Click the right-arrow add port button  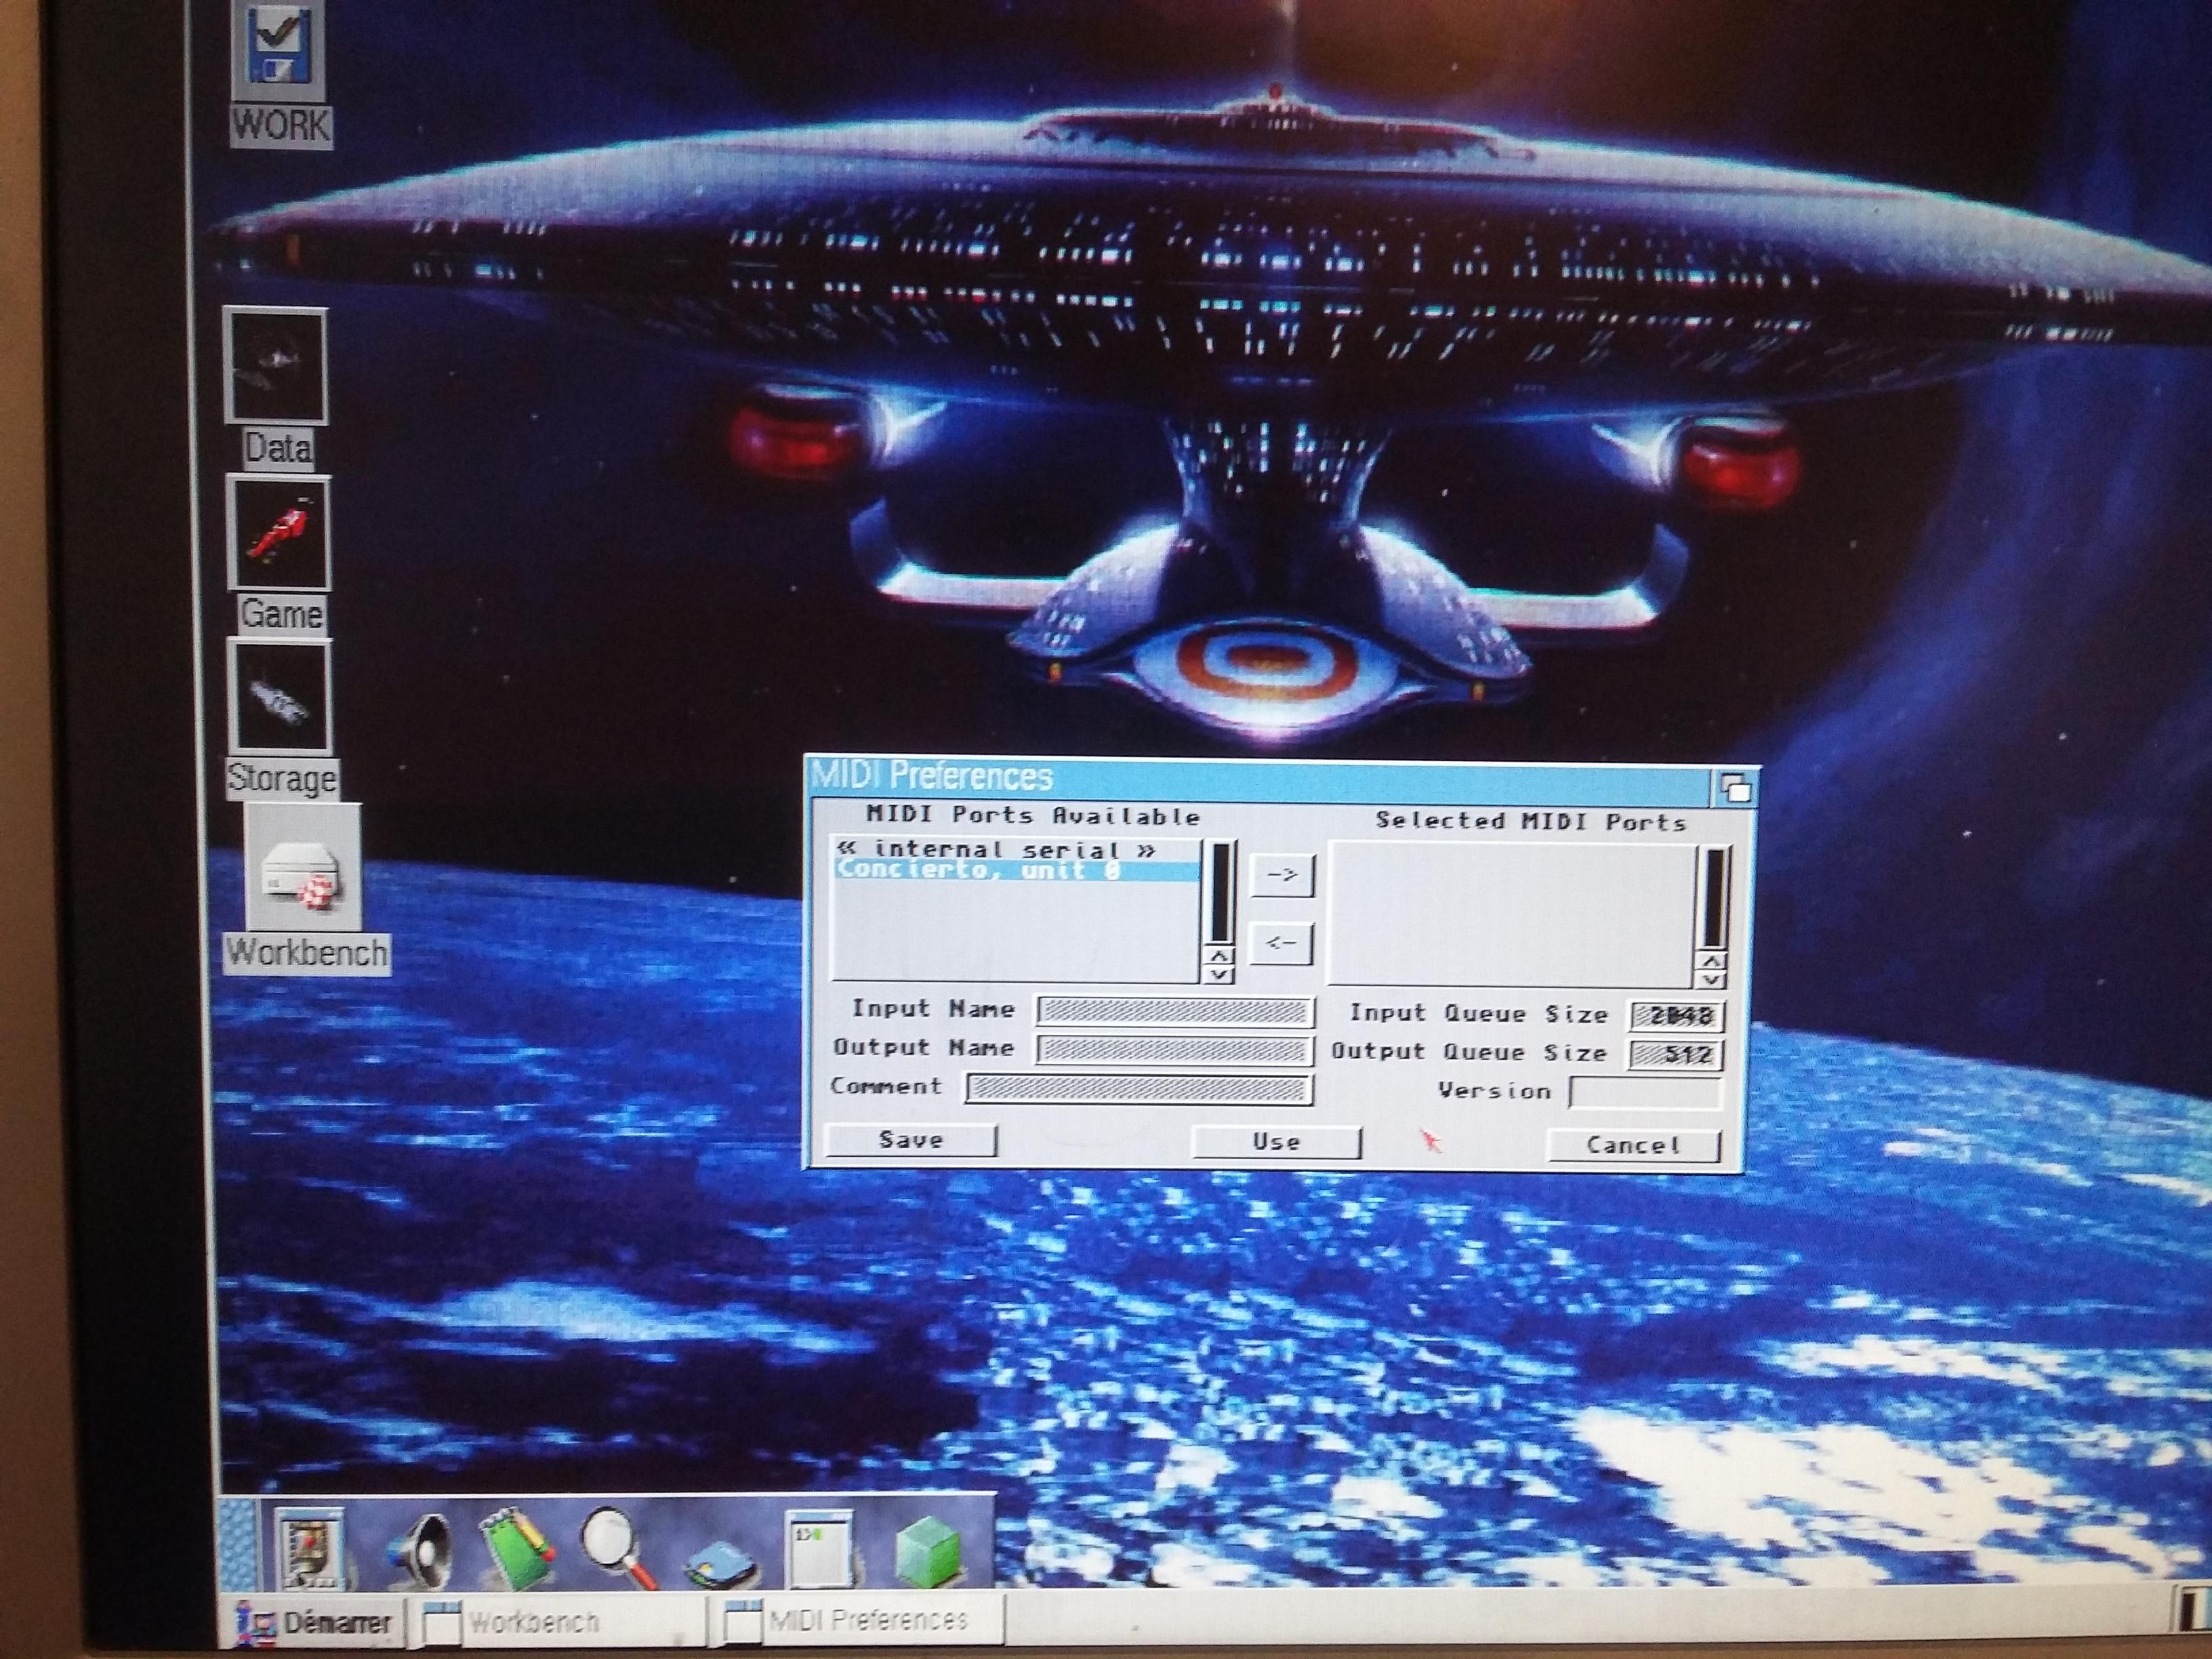[1282, 875]
